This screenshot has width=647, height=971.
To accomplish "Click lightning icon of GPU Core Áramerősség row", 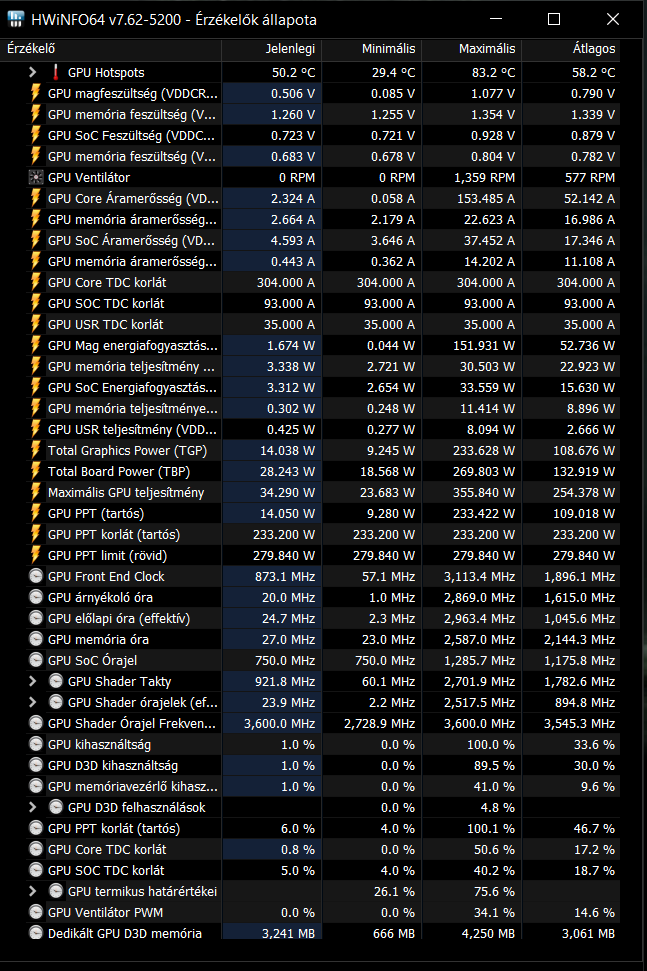I will (x=36, y=198).
